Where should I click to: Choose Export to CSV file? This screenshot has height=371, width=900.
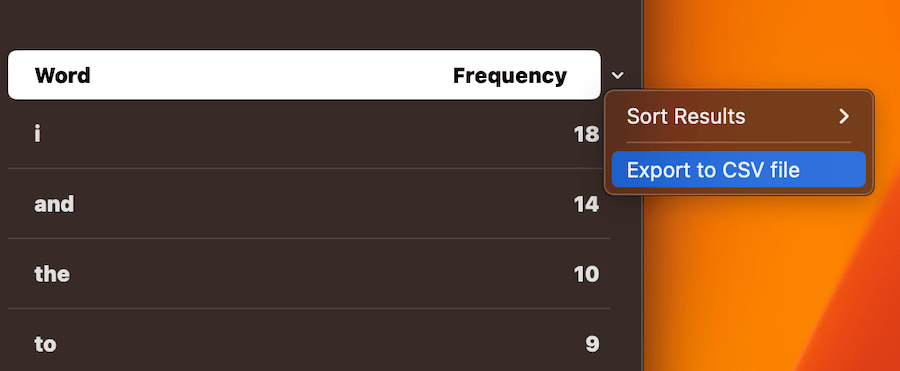point(739,170)
